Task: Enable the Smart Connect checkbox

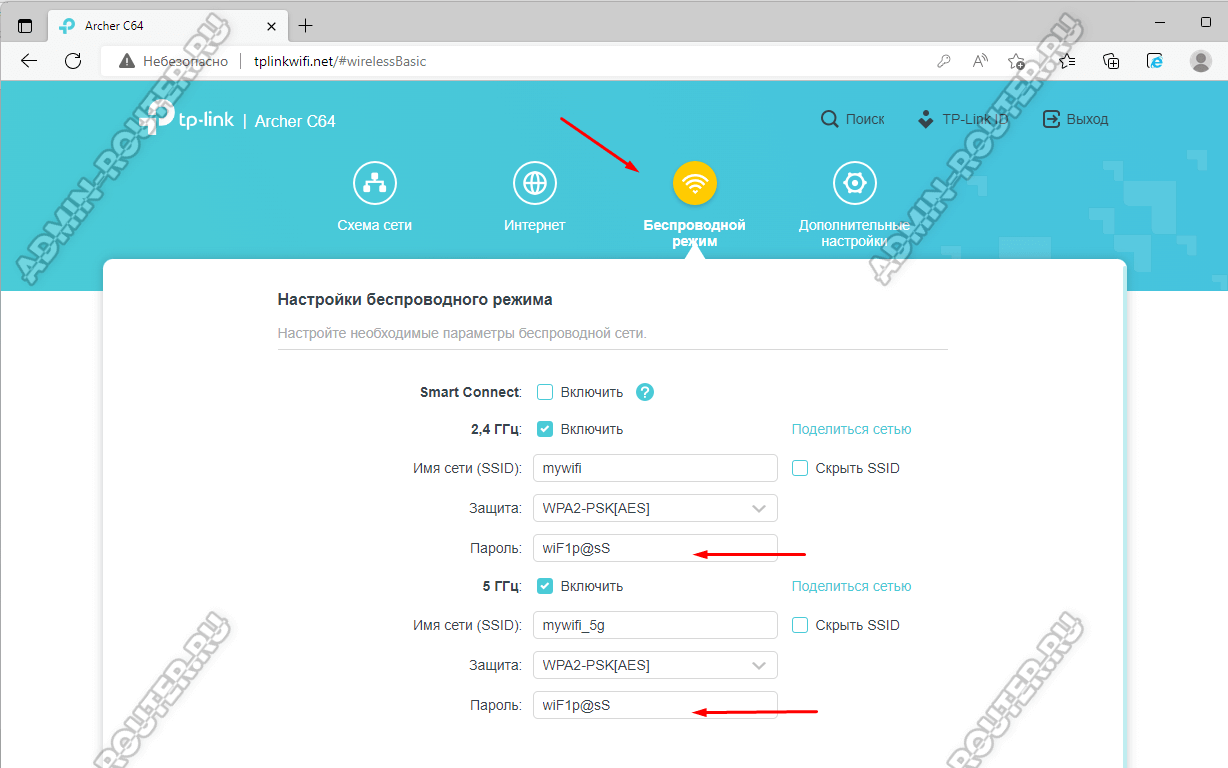Action: coord(545,392)
